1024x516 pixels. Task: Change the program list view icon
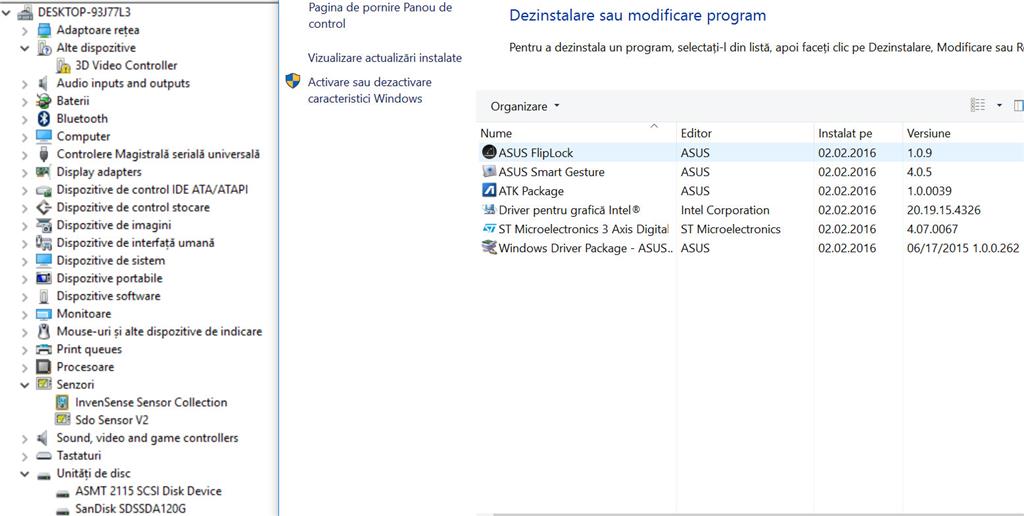(x=978, y=106)
